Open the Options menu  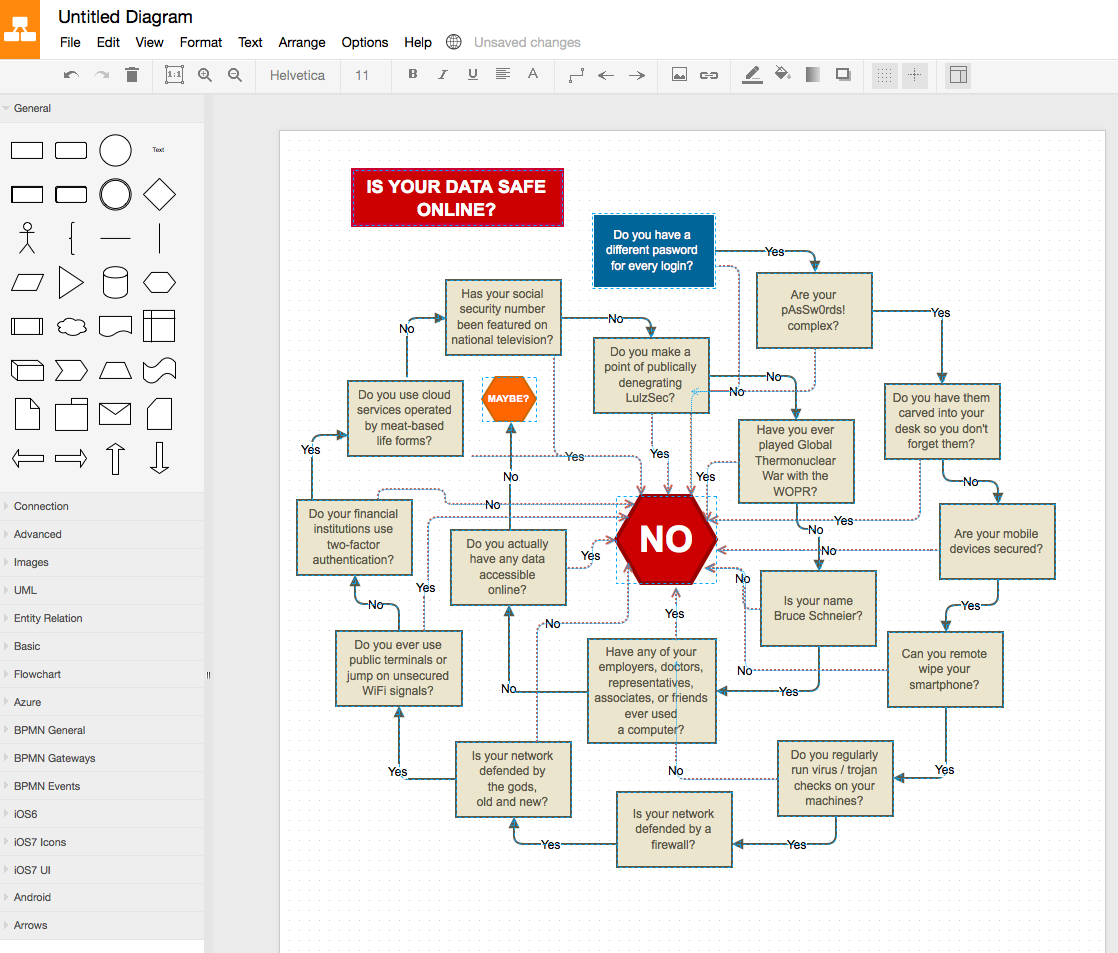365,42
